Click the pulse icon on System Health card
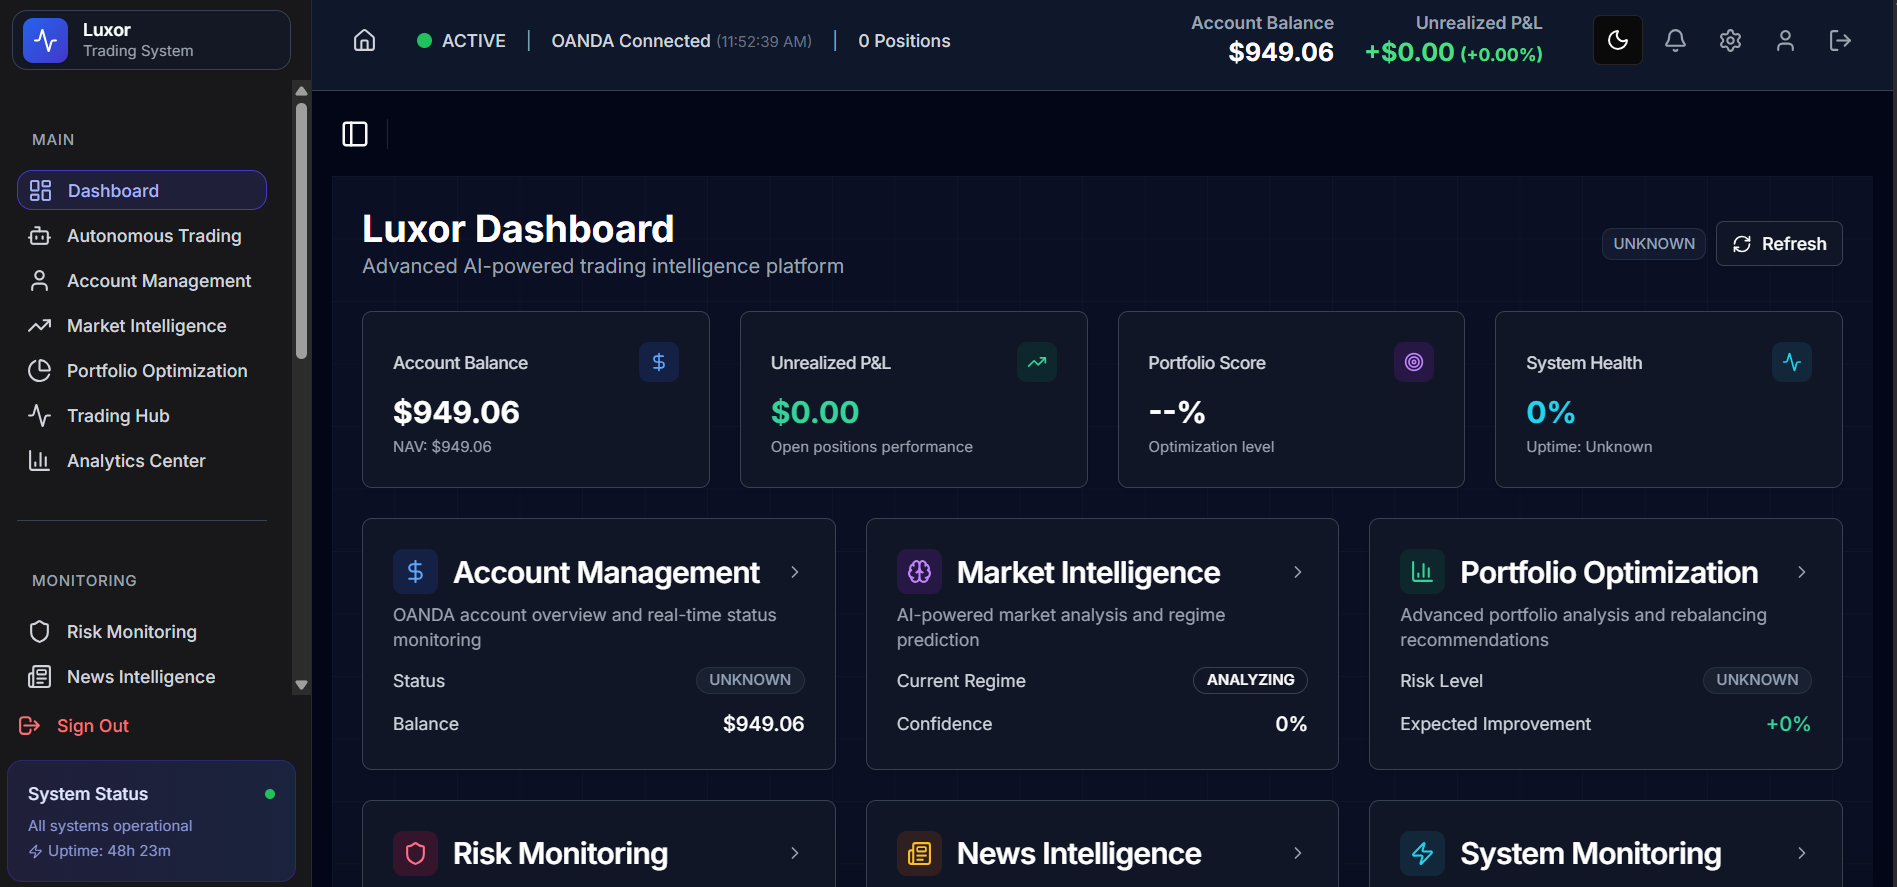Image resolution: width=1897 pixels, height=887 pixels. [1791, 362]
